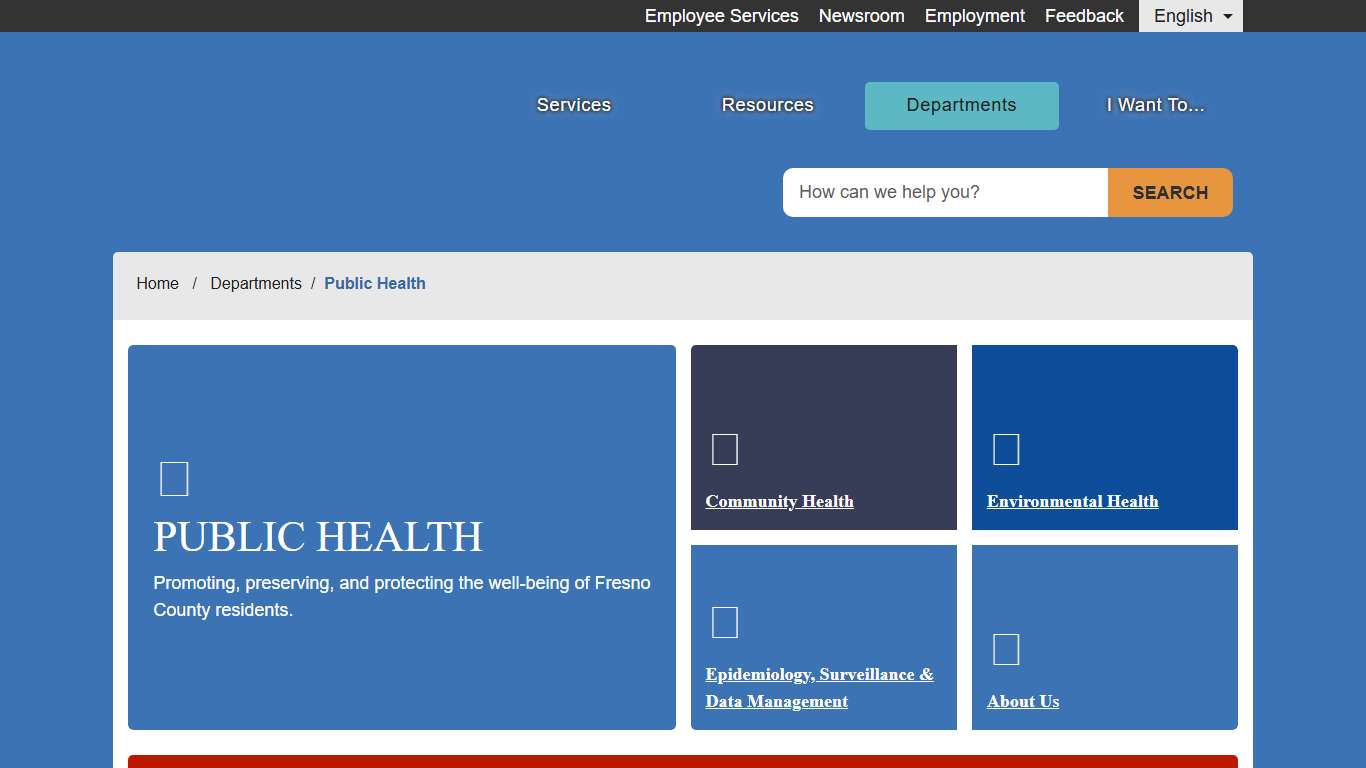1366x768 pixels.
Task: Open the Feedback page
Action: click(x=1084, y=16)
